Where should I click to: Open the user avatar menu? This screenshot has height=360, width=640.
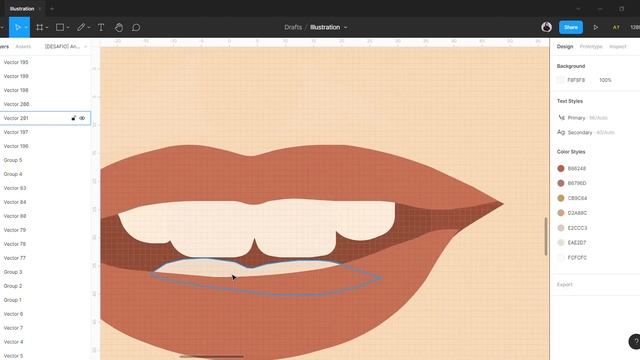[547, 27]
